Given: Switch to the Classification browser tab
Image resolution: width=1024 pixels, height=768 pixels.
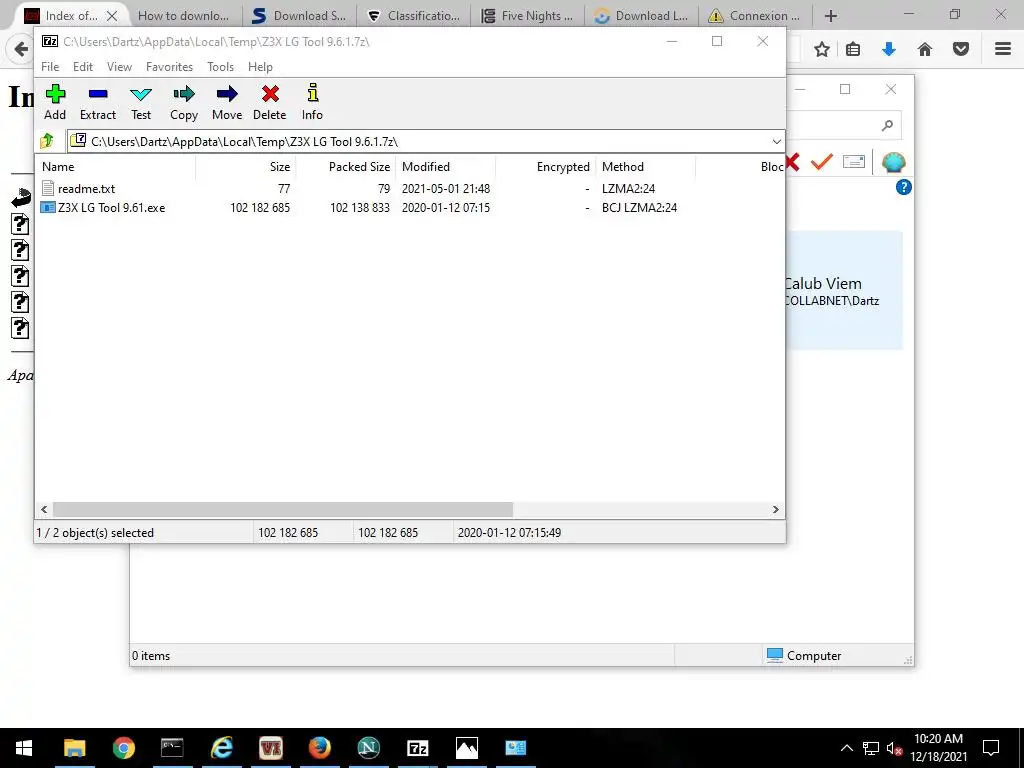Looking at the screenshot, I should click(413, 16).
